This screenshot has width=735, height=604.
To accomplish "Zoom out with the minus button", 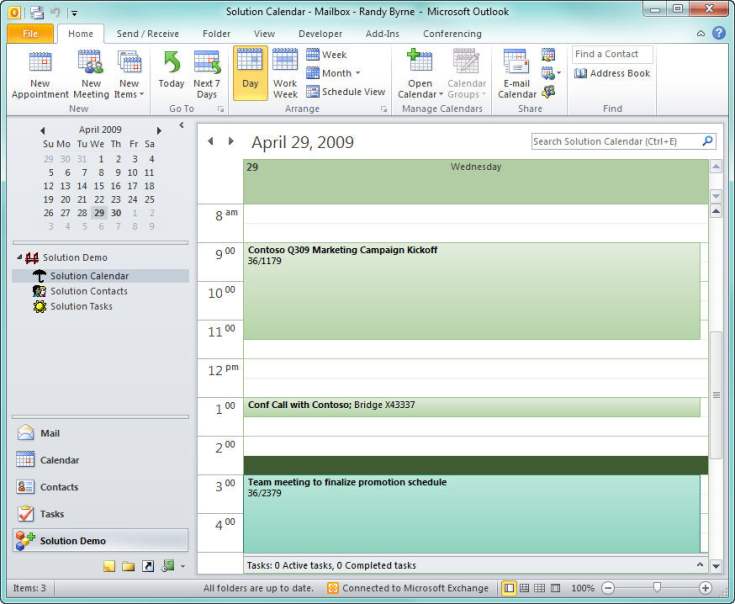I will click(608, 588).
